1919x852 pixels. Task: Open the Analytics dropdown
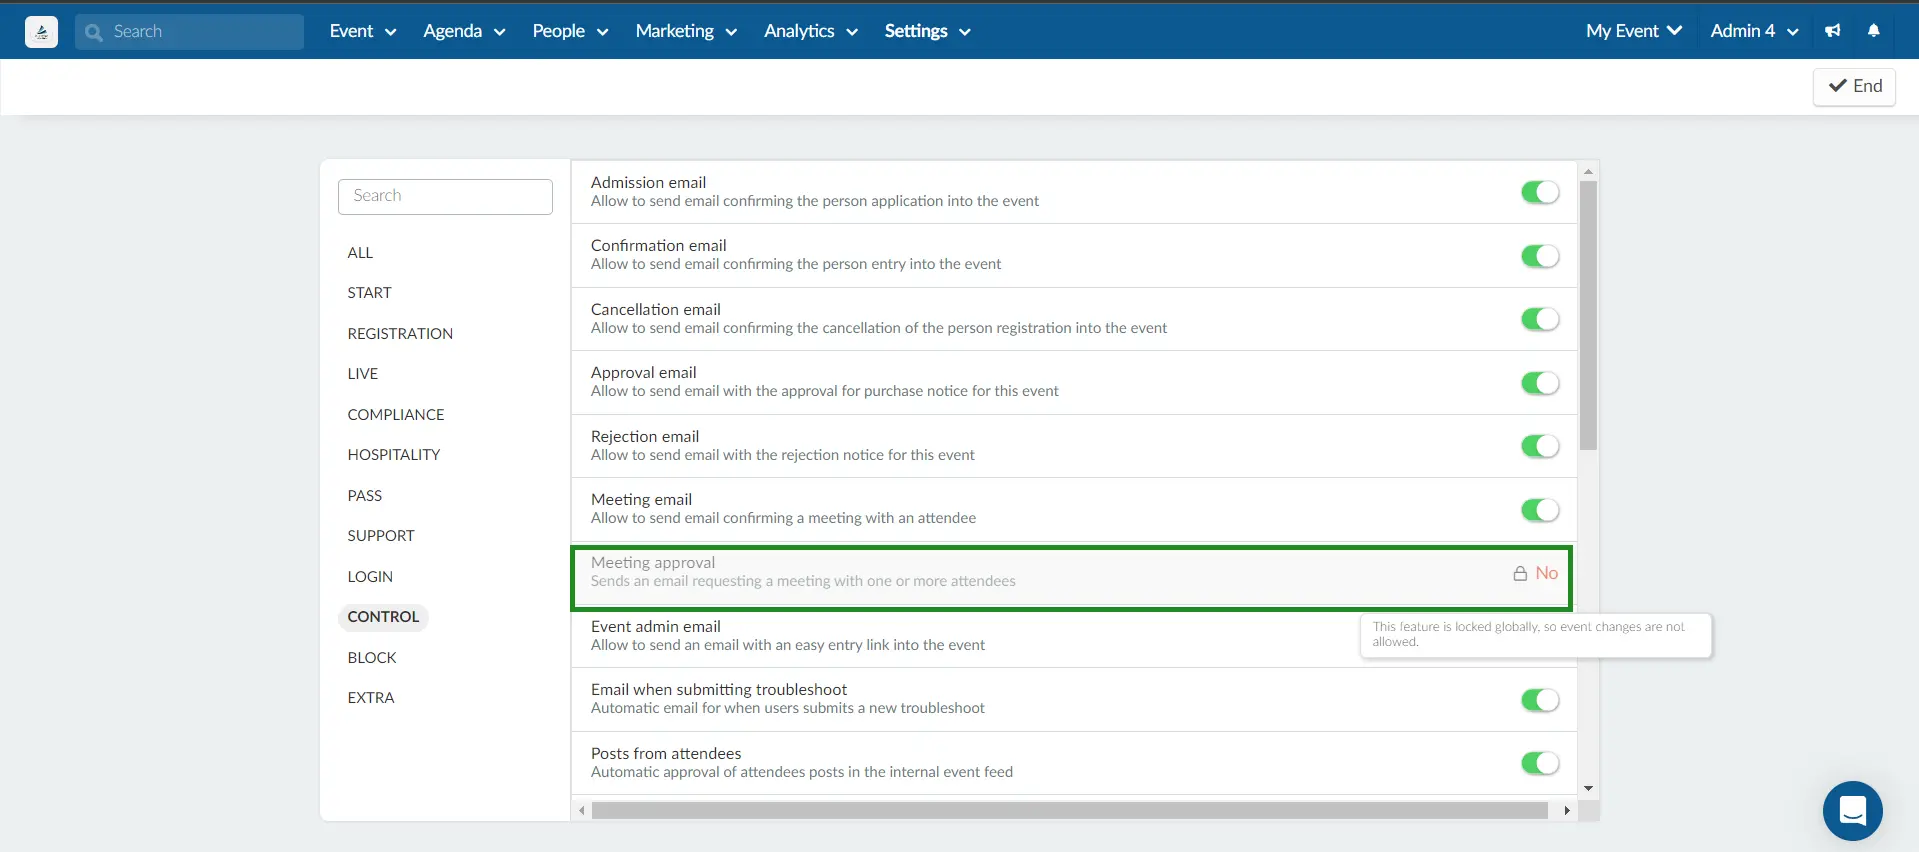tap(811, 31)
